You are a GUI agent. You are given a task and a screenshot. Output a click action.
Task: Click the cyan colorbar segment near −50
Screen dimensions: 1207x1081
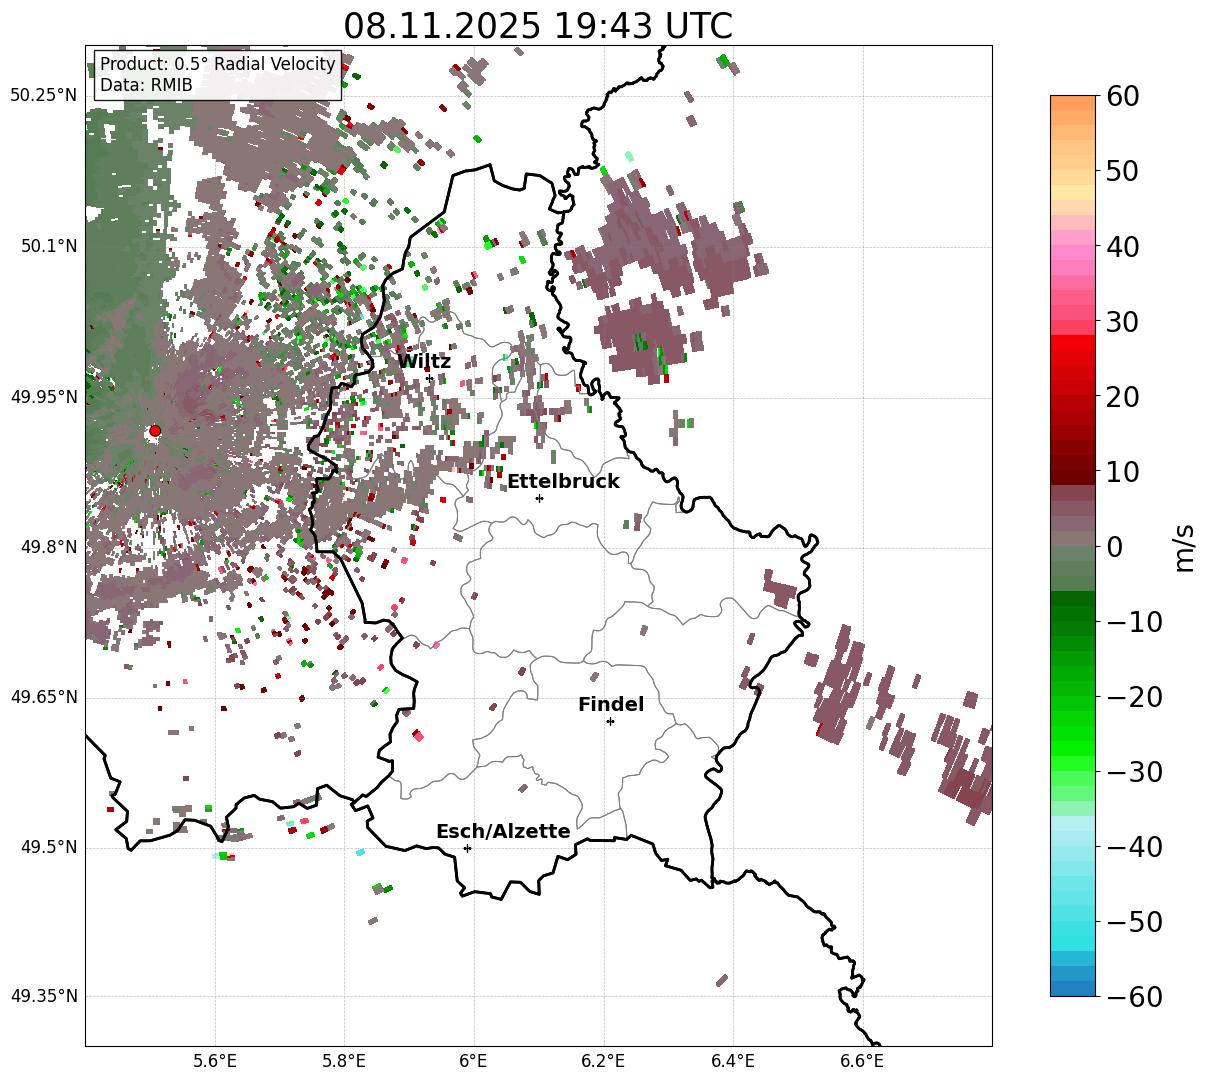1073,928
